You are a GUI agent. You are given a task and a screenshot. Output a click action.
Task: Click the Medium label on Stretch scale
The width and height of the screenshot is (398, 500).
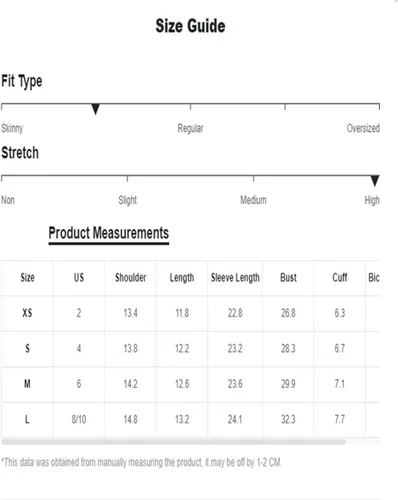[253, 200]
